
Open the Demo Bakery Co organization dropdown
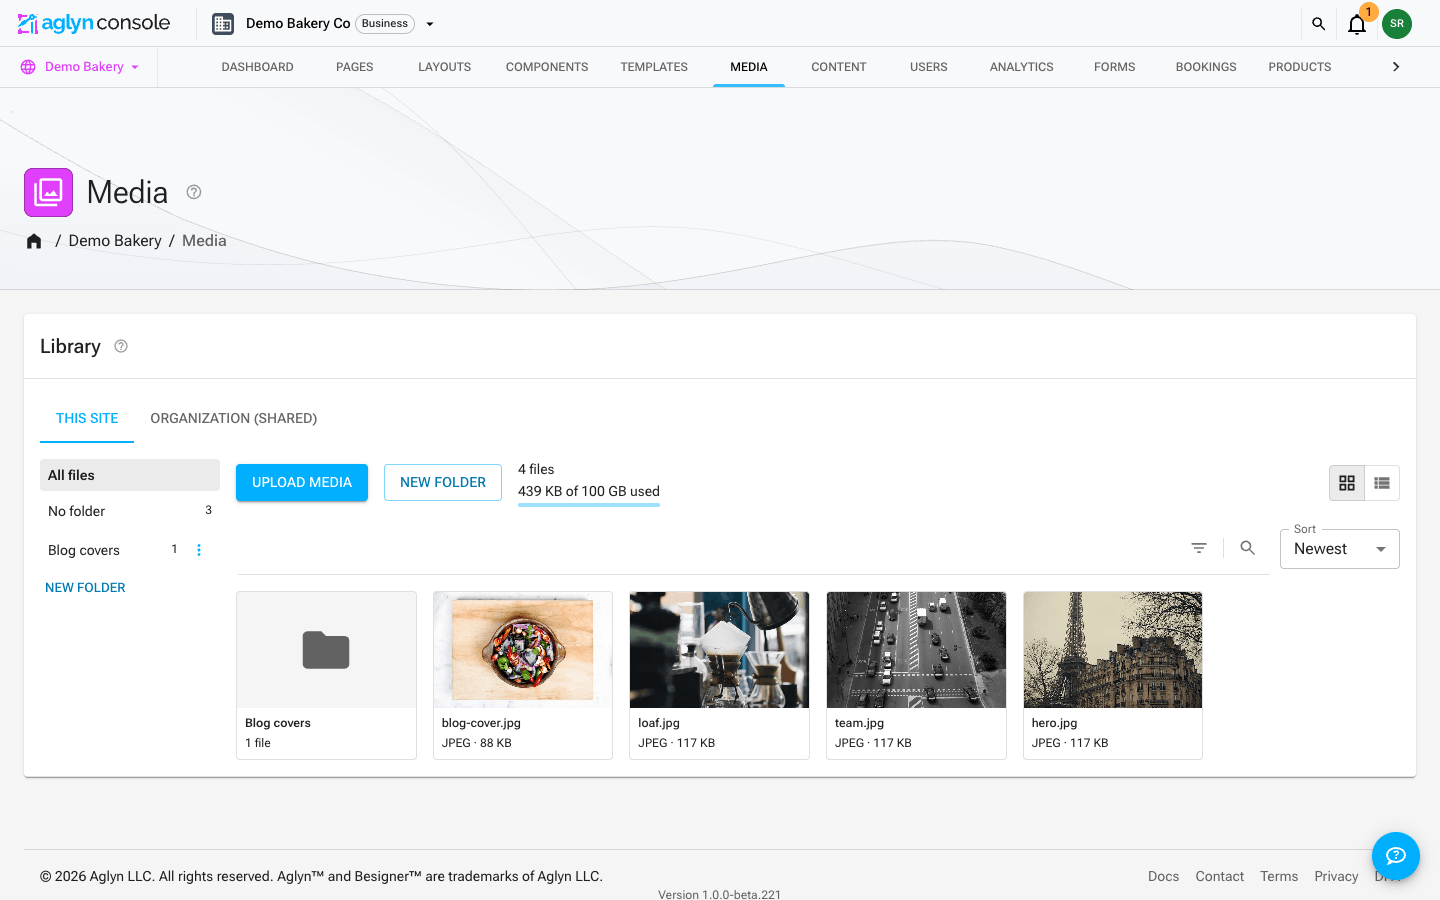pos(430,24)
